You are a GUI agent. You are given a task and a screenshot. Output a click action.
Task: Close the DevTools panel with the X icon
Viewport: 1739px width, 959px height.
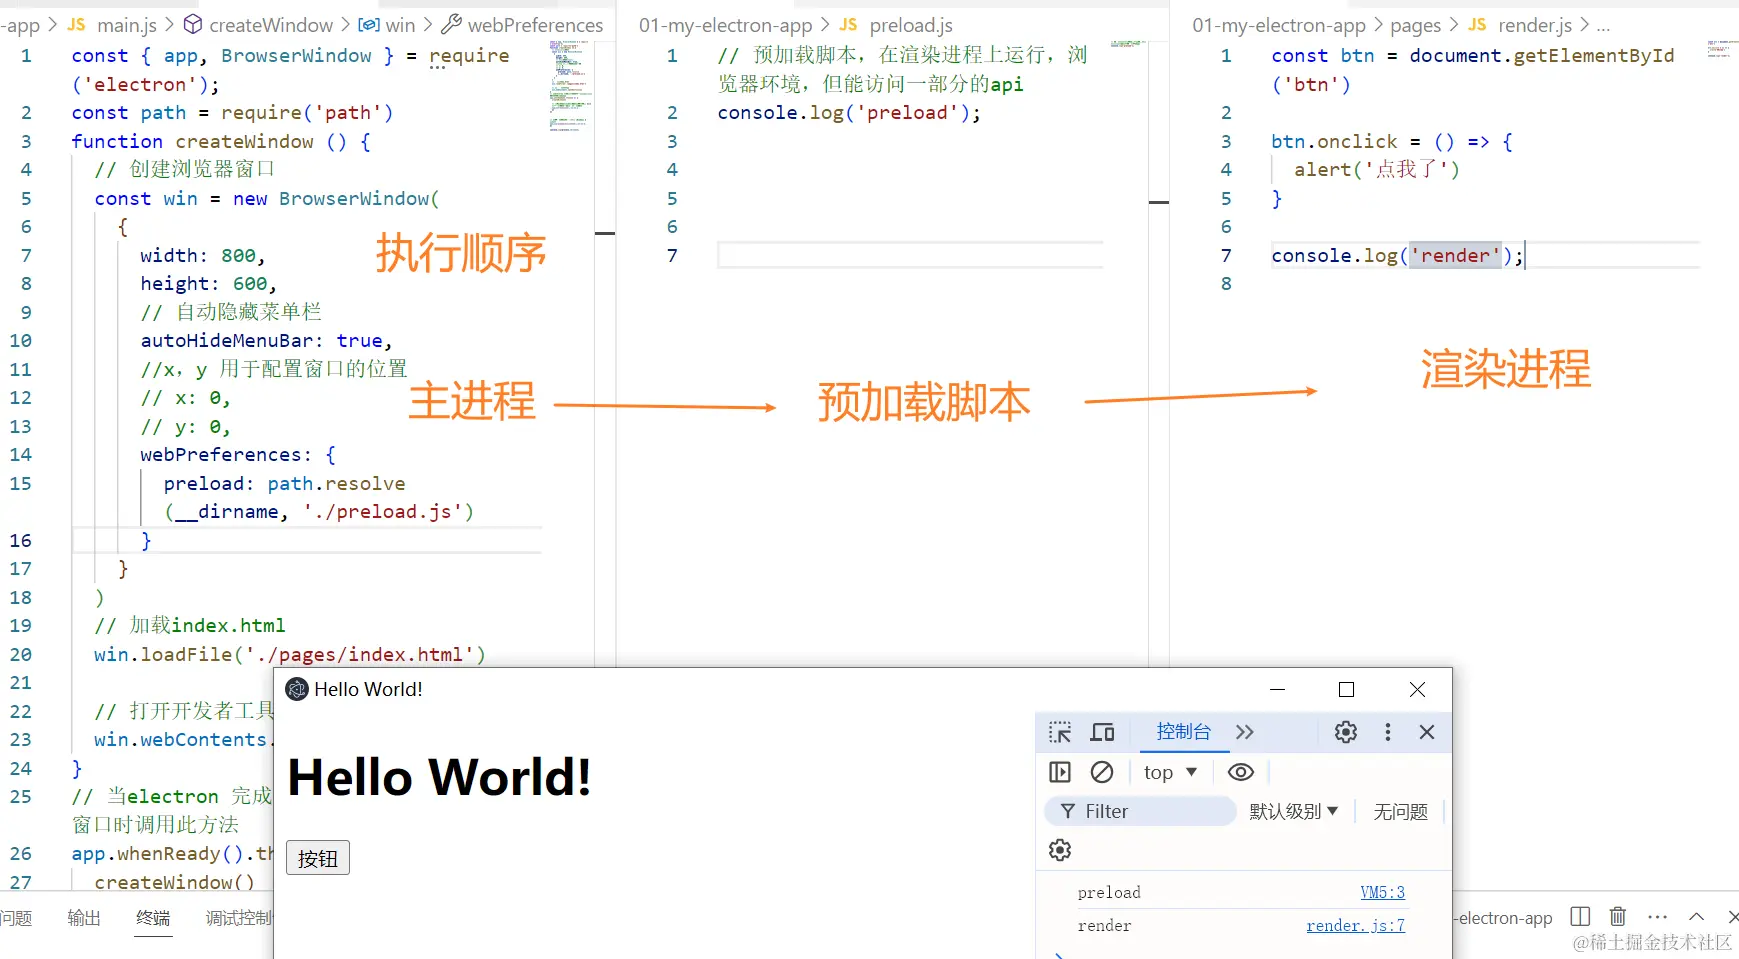coord(1427,732)
